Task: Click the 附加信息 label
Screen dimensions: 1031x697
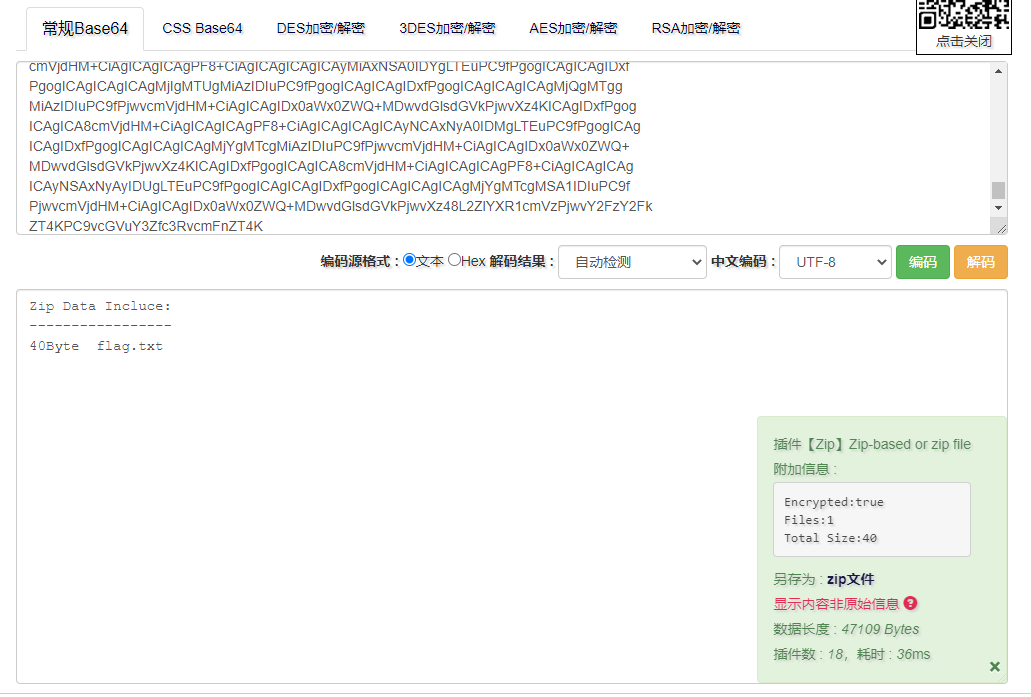Action: (x=805, y=469)
